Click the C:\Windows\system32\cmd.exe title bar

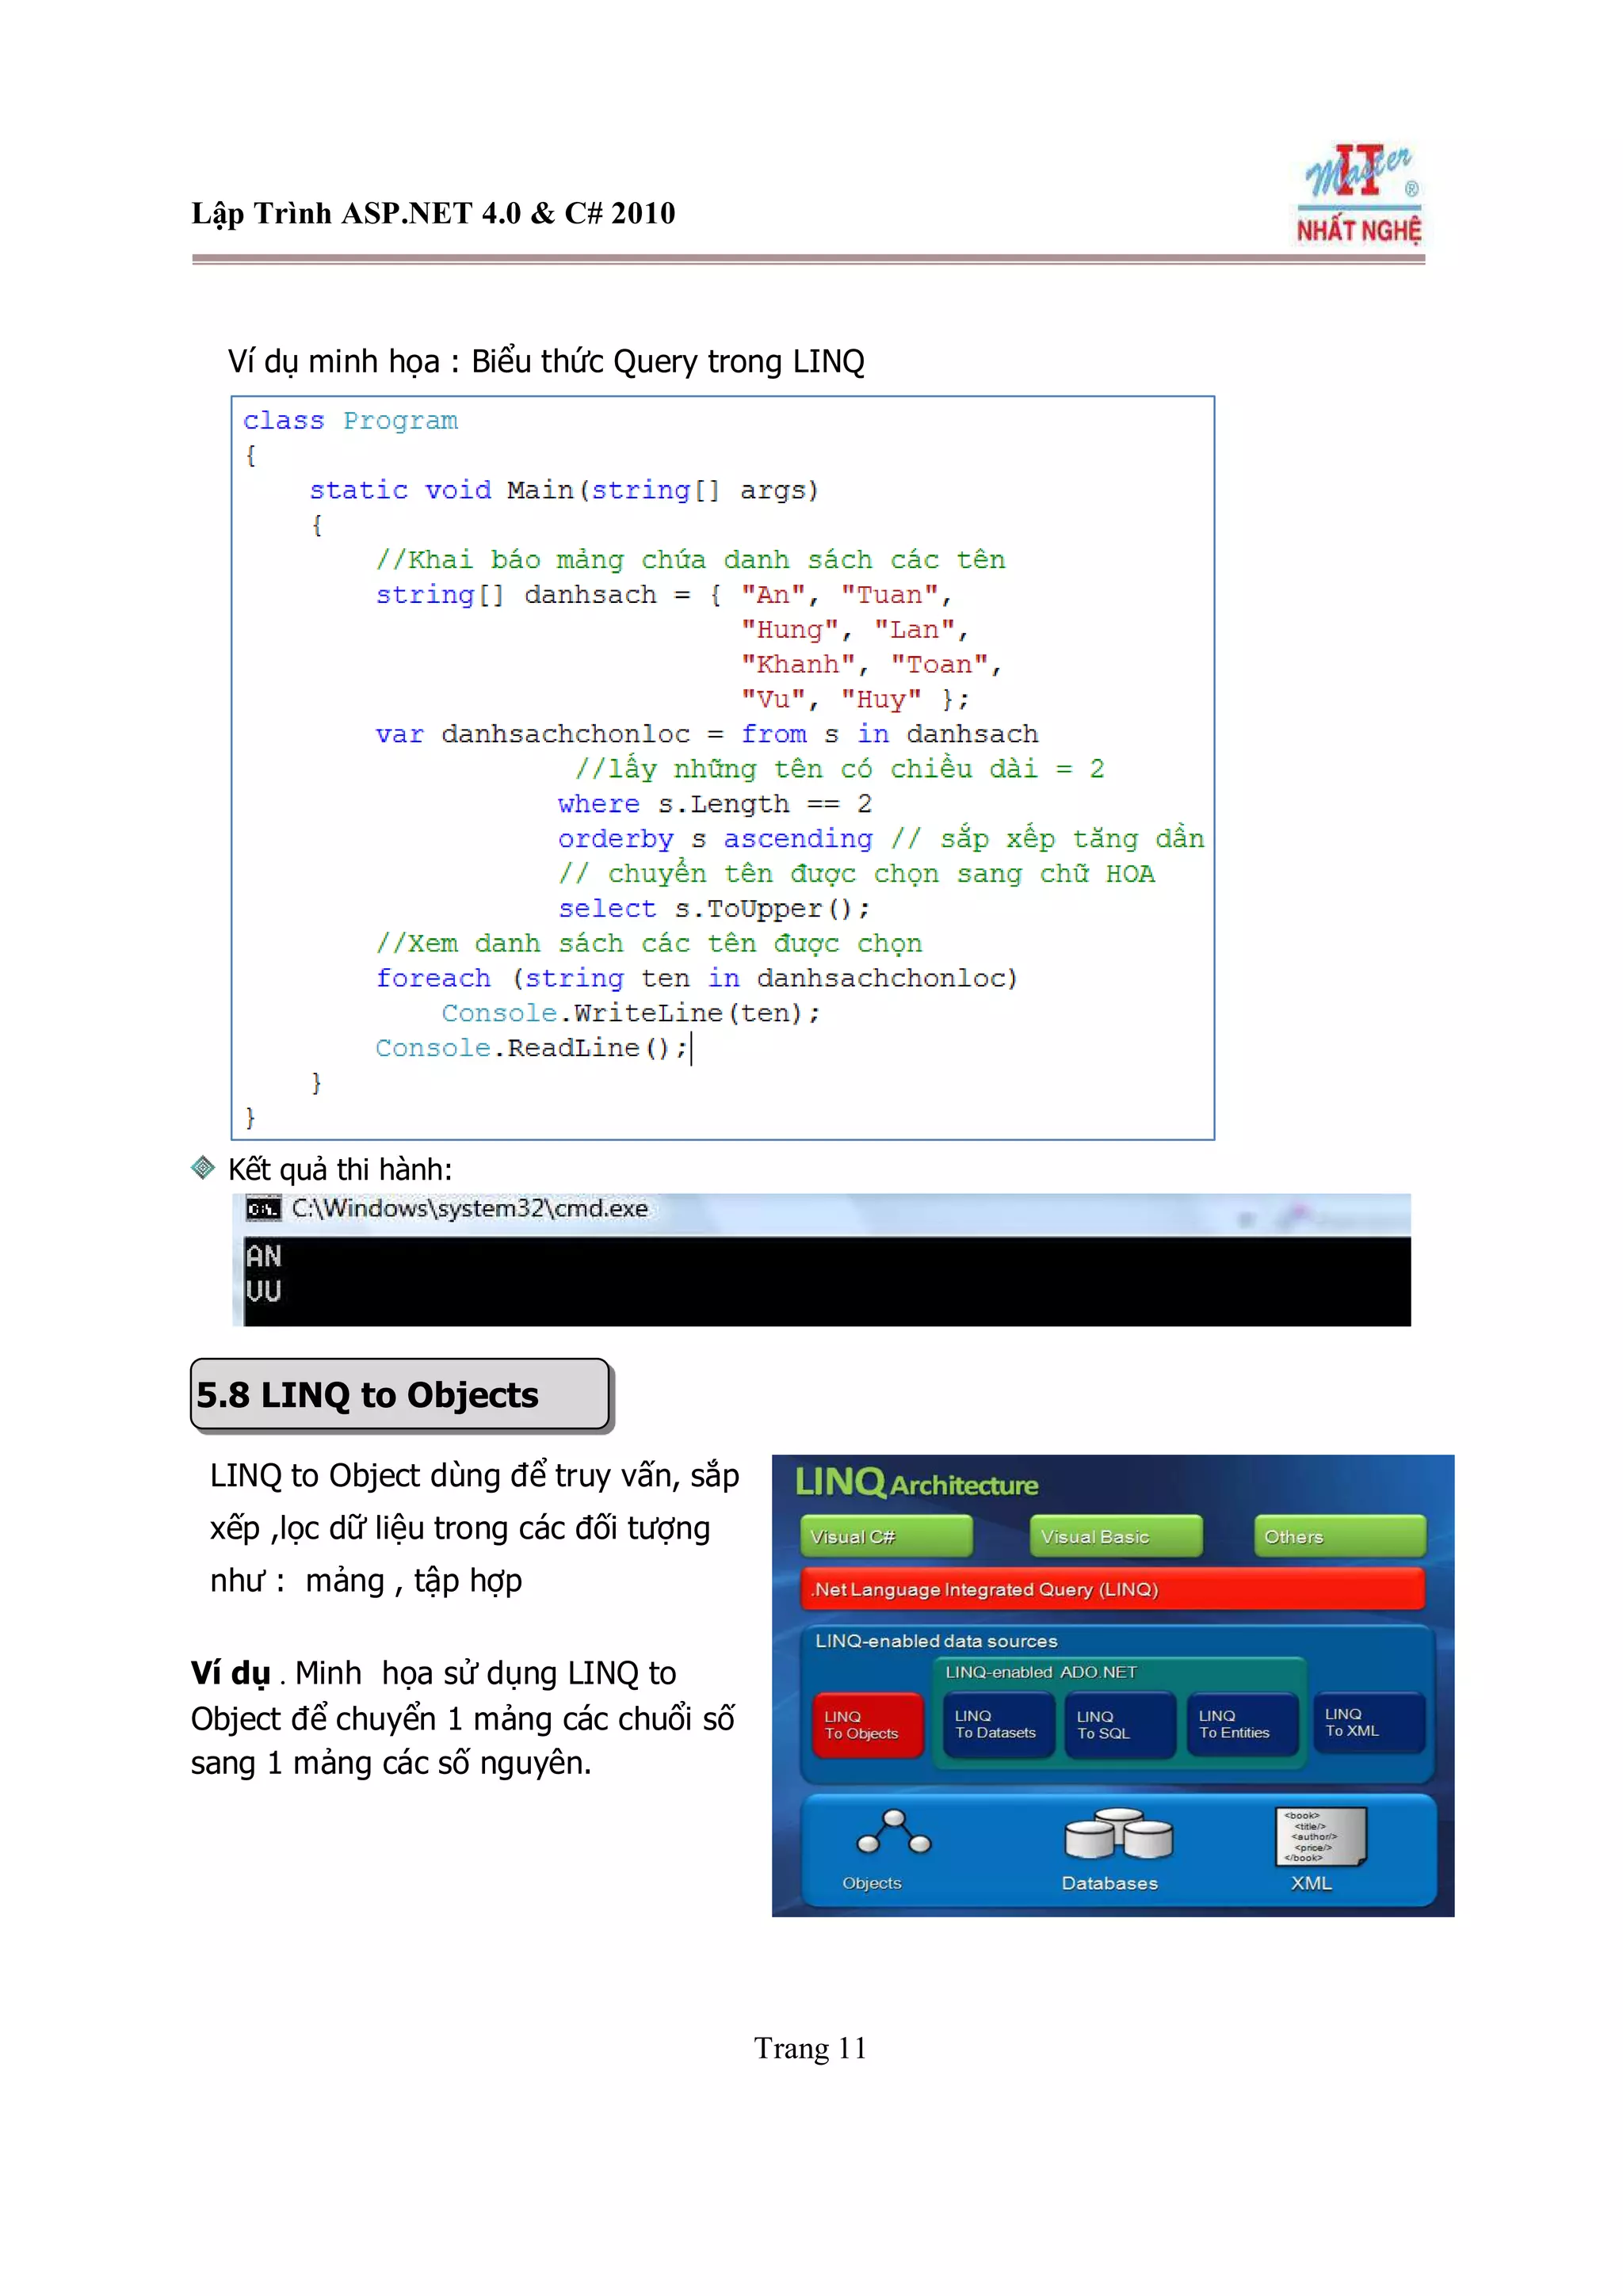coord(469,1209)
